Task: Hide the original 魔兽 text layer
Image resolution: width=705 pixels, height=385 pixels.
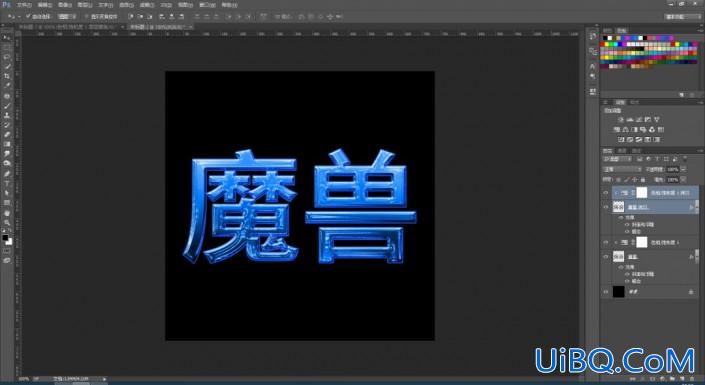Action: coord(606,256)
